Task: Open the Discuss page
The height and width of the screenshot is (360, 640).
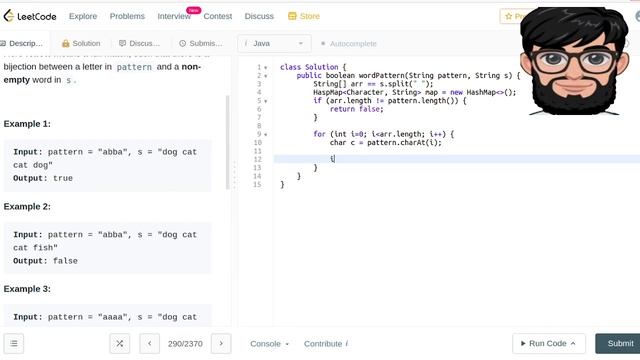Action: 259,16
